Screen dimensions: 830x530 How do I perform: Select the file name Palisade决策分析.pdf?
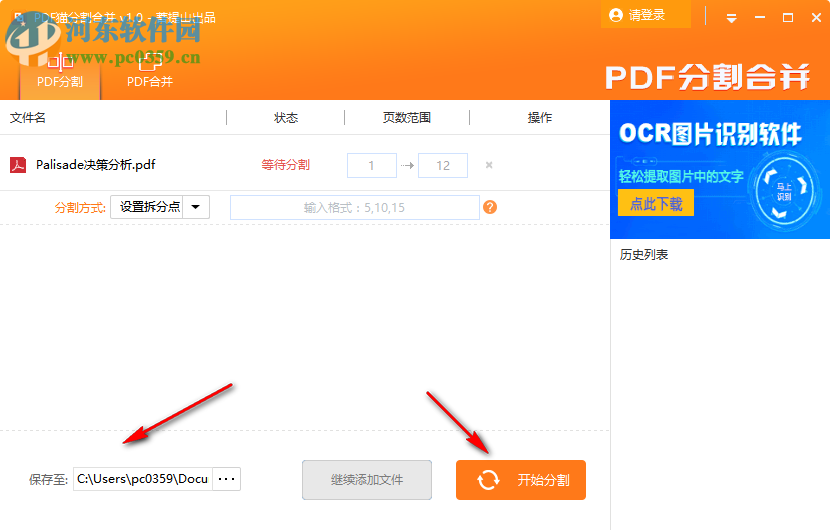point(95,165)
